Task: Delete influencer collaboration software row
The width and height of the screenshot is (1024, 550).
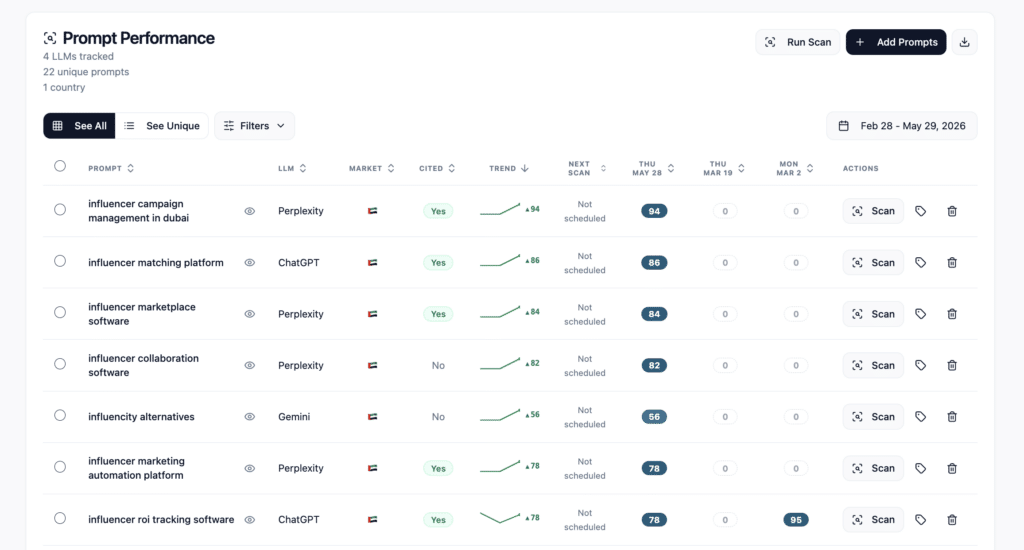Action: point(952,365)
